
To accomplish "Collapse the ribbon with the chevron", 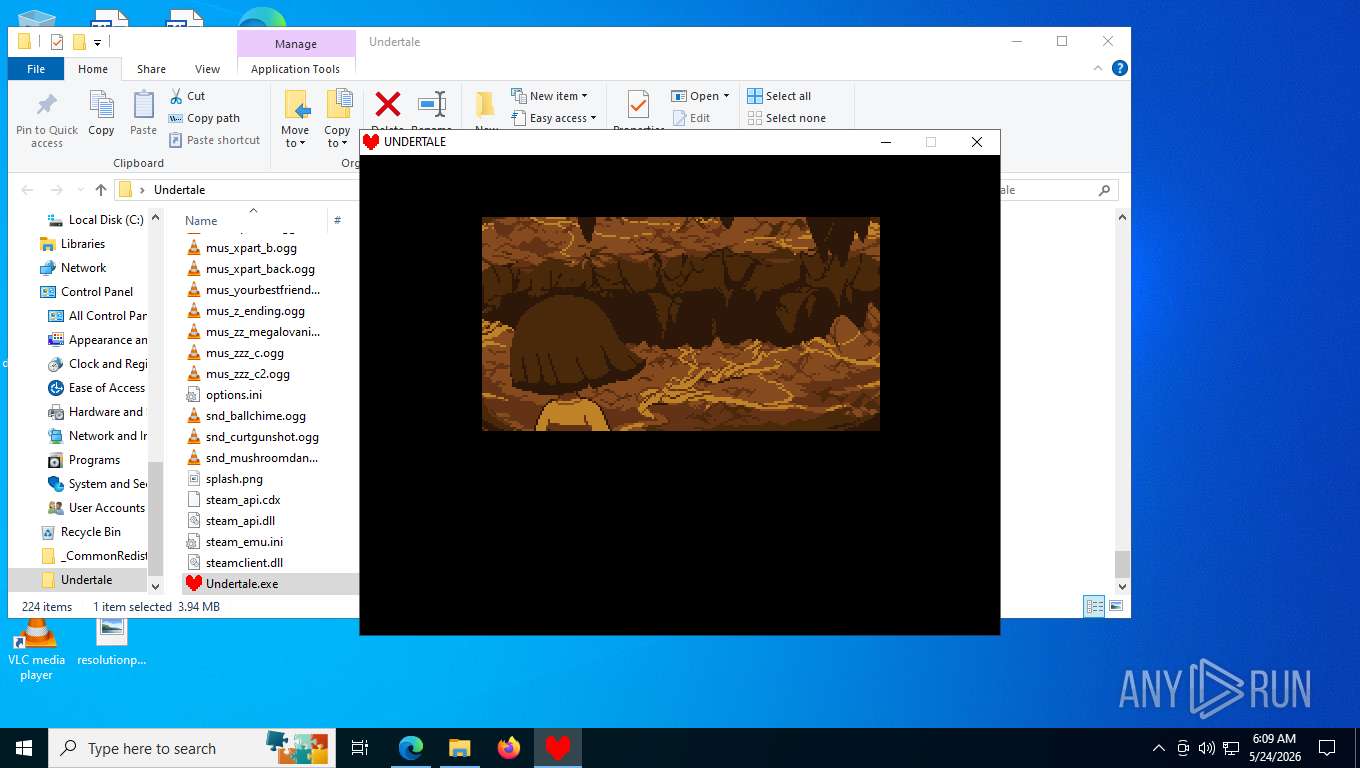I will click(x=1100, y=68).
